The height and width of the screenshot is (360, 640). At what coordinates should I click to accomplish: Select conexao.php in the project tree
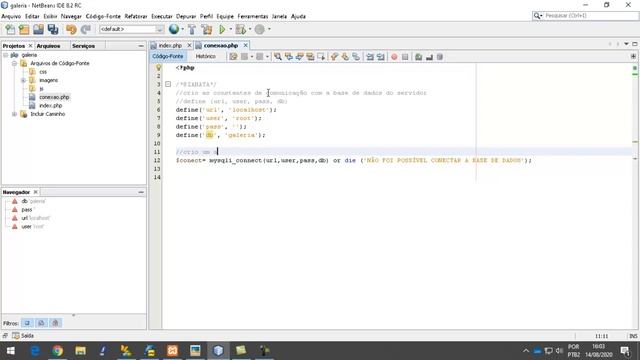(x=54, y=97)
